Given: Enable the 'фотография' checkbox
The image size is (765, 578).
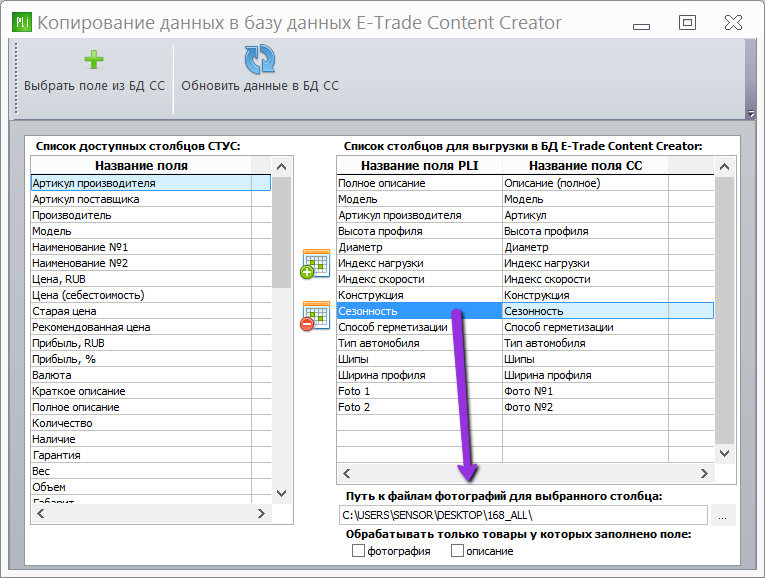Looking at the screenshot, I should tap(358, 551).
